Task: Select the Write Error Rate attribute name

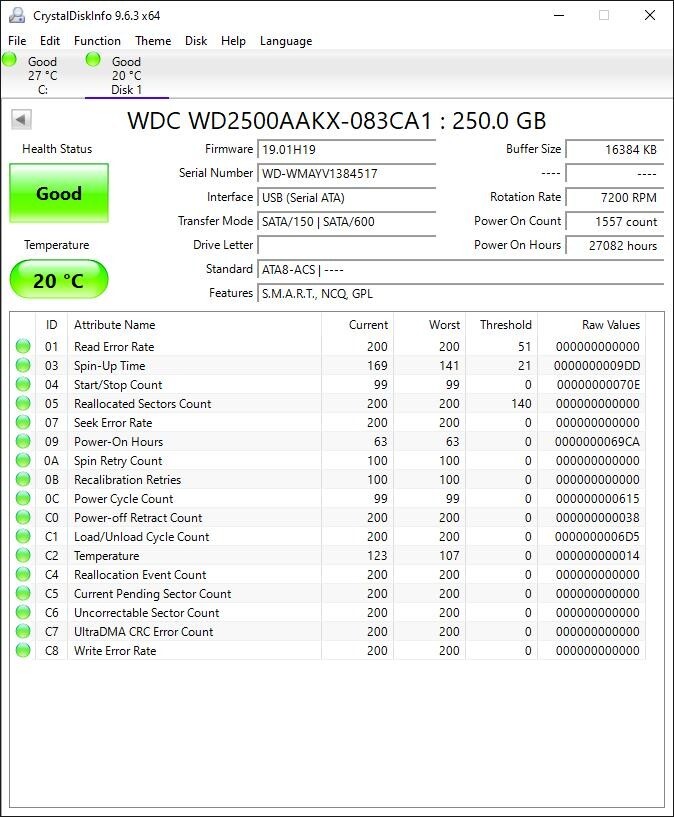Action: (x=115, y=651)
